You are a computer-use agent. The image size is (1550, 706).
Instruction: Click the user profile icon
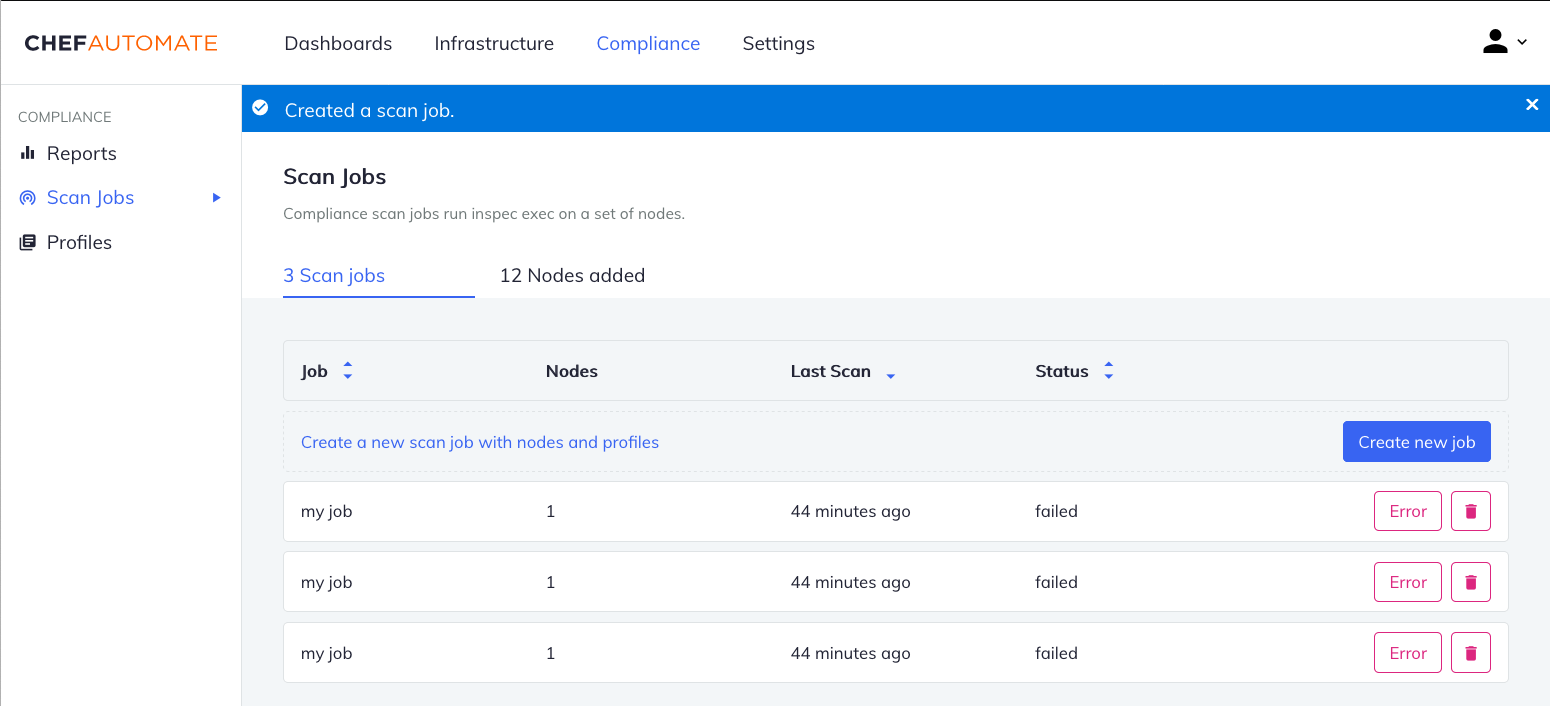coord(1494,42)
